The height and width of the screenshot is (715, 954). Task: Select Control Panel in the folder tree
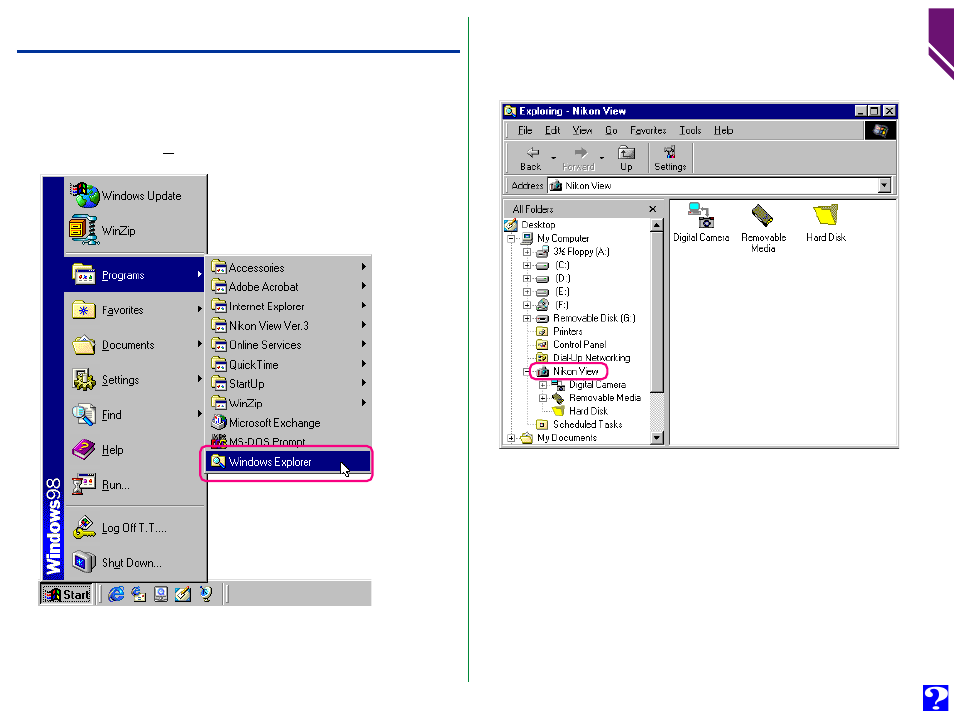coord(579,344)
